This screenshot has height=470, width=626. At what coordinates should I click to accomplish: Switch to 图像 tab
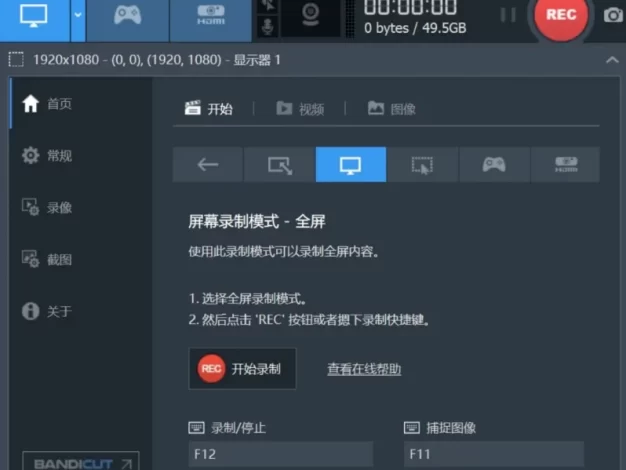click(x=392, y=109)
